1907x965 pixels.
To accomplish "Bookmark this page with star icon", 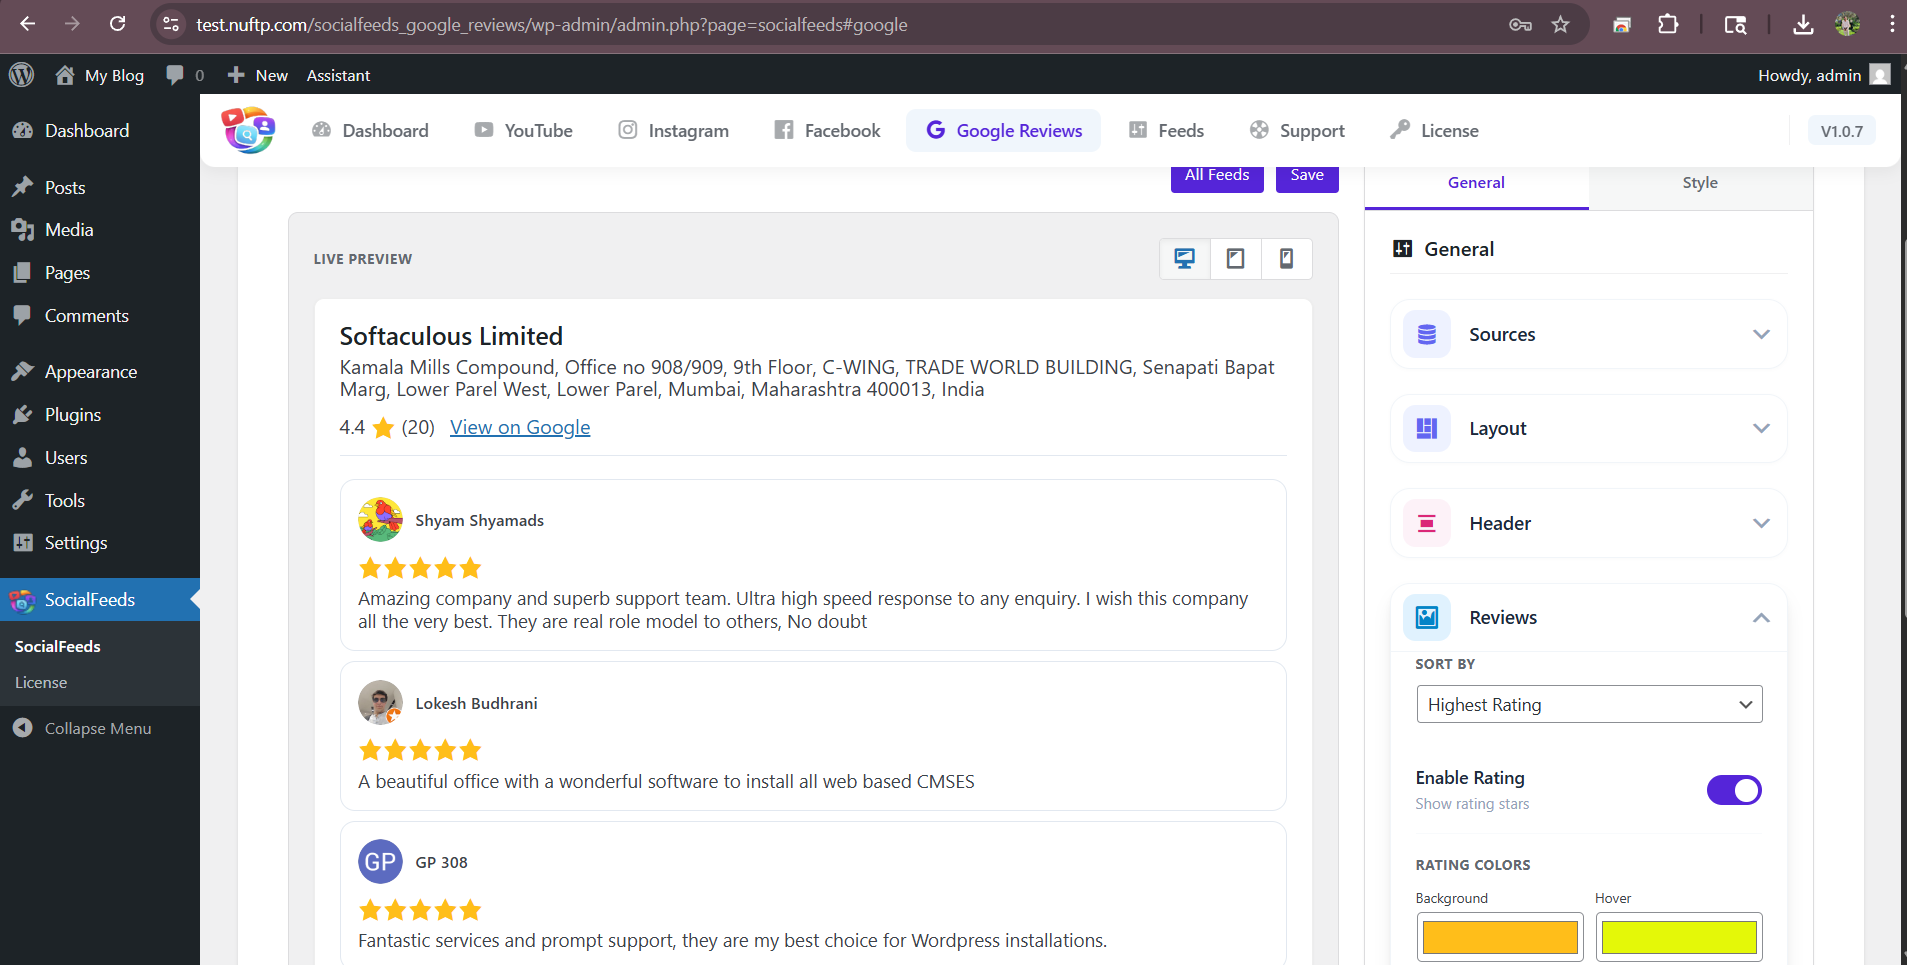I will (1560, 25).
